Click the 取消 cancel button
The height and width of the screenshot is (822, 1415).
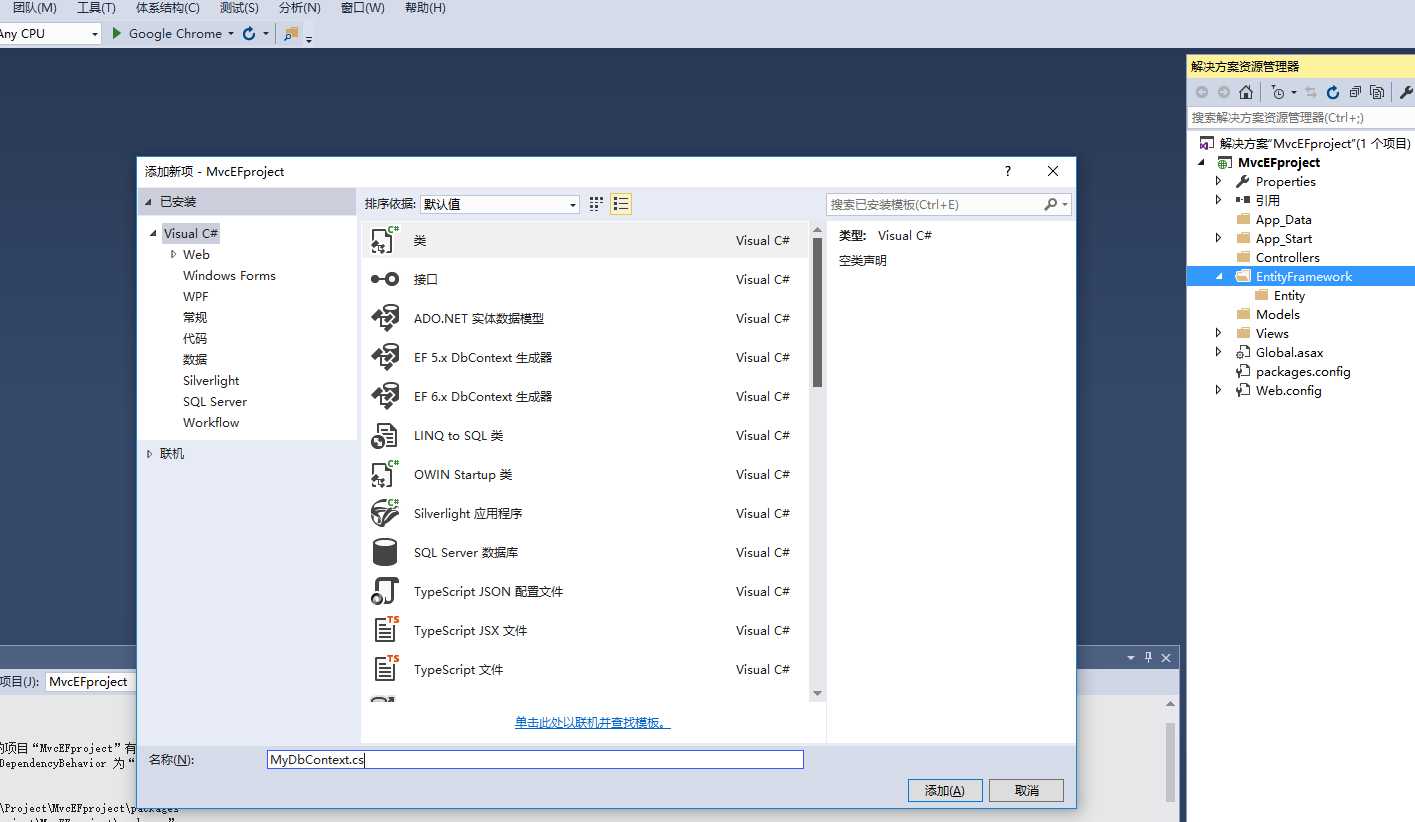coord(1026,790)
